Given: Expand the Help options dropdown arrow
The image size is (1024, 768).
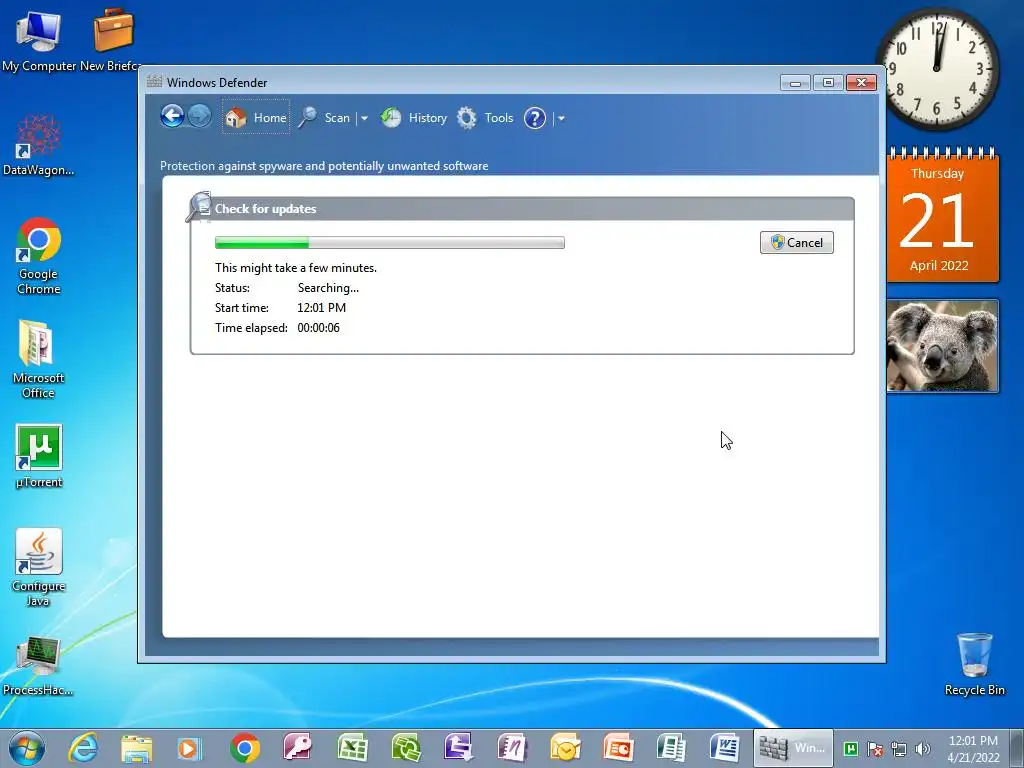Looking at the screenshot, I should pyautogui.click(x=561, y=118).
